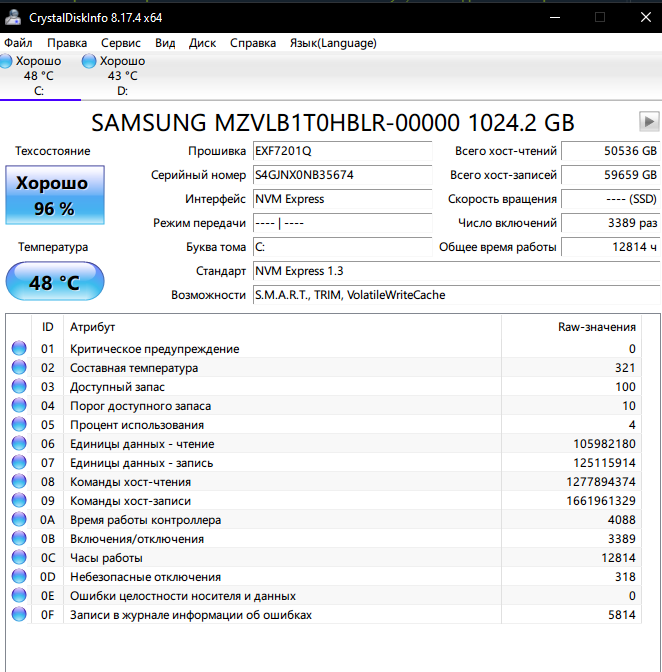
Task: Click raw value 1661961329
Action: coord(601,501)
